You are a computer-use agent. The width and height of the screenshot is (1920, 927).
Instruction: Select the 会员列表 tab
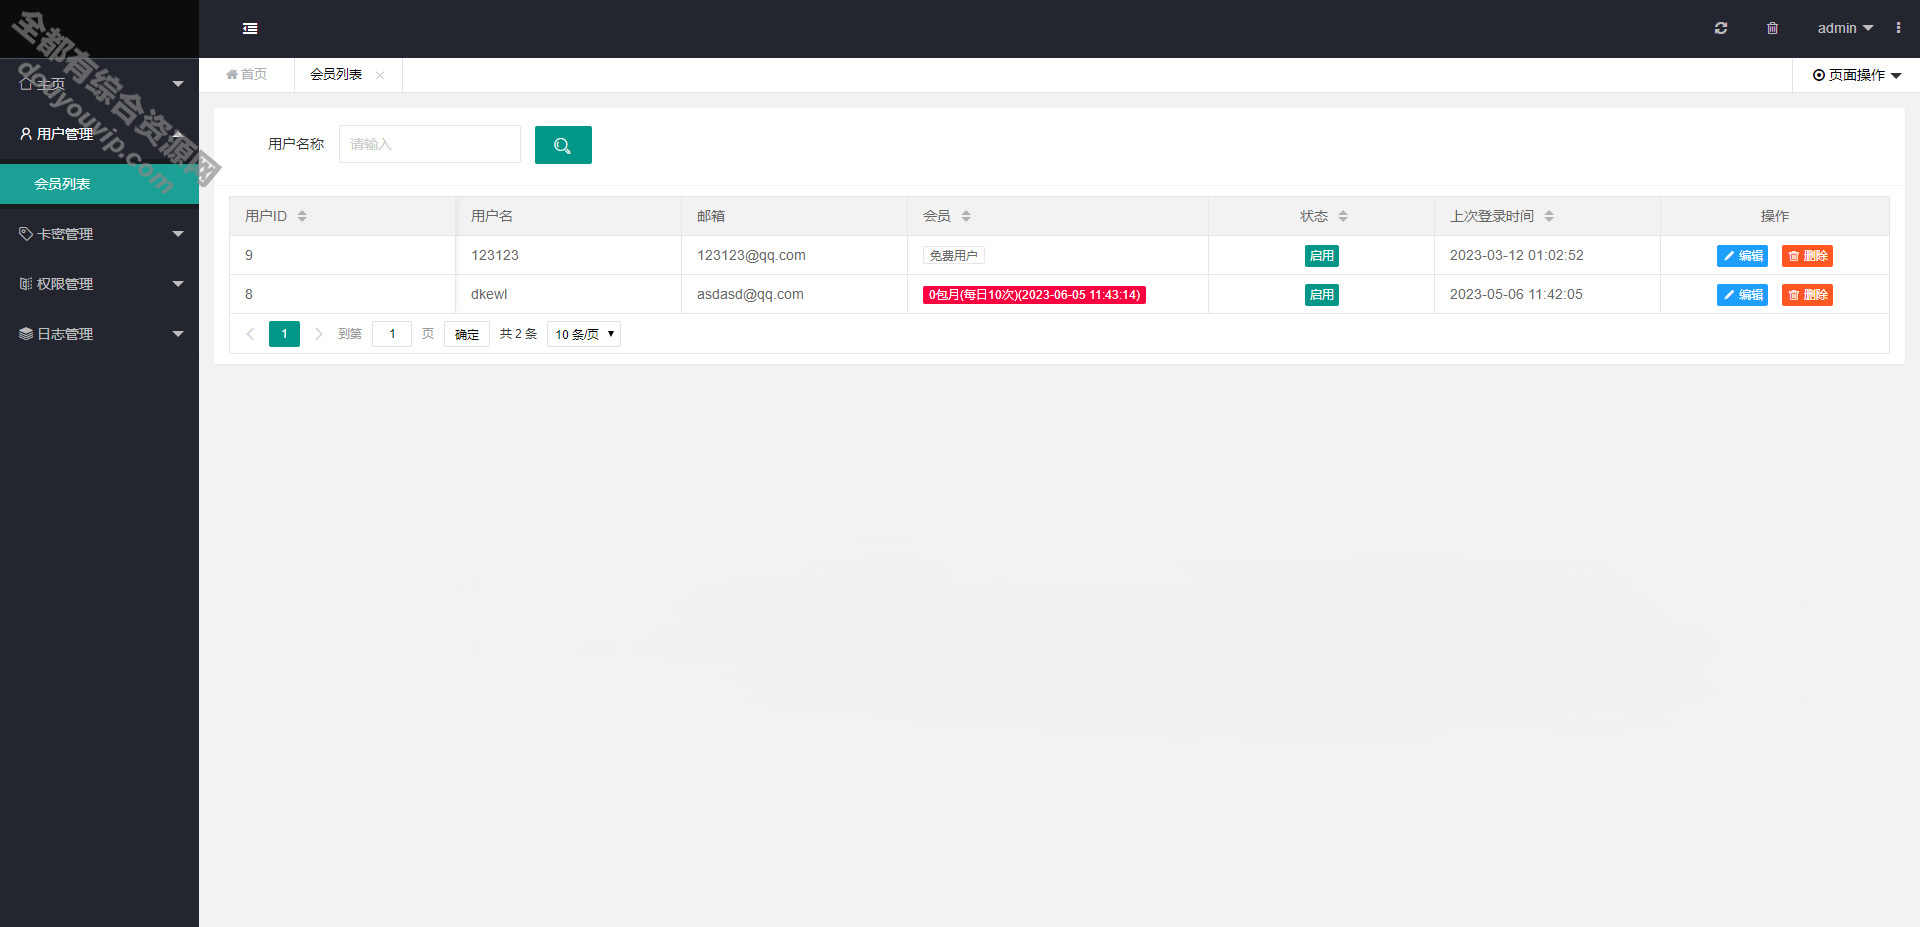(x=336, y=74)
